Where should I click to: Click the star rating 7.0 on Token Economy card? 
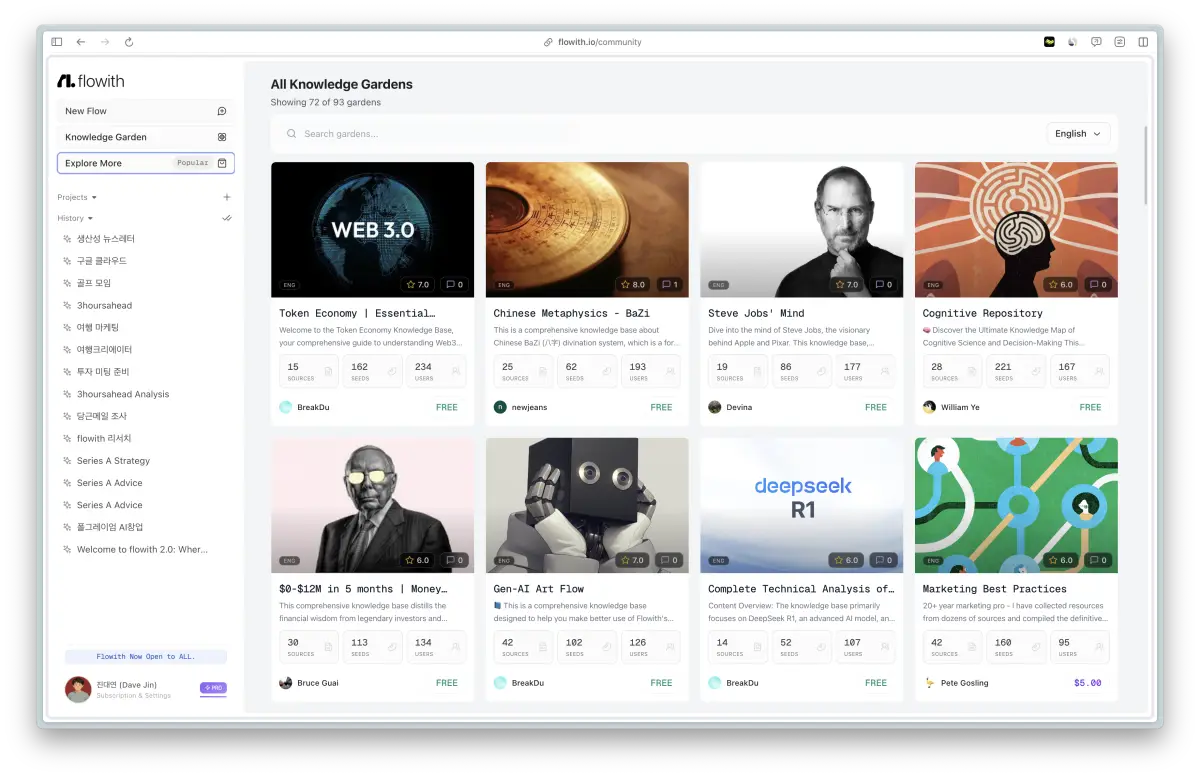click(418, 284)
